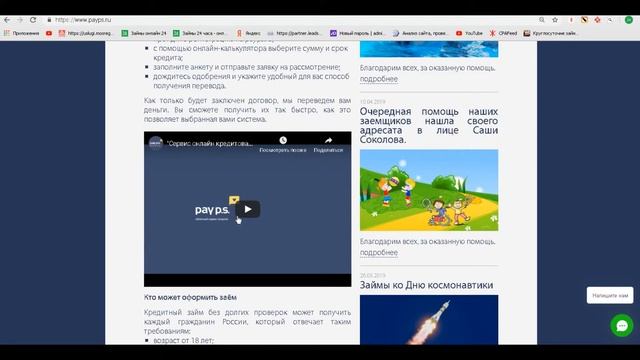The height and width of the screenshot is (360, 640).
Task: Open 'Займы ко Дню космонавтики' heading
Action: [426, 285]
